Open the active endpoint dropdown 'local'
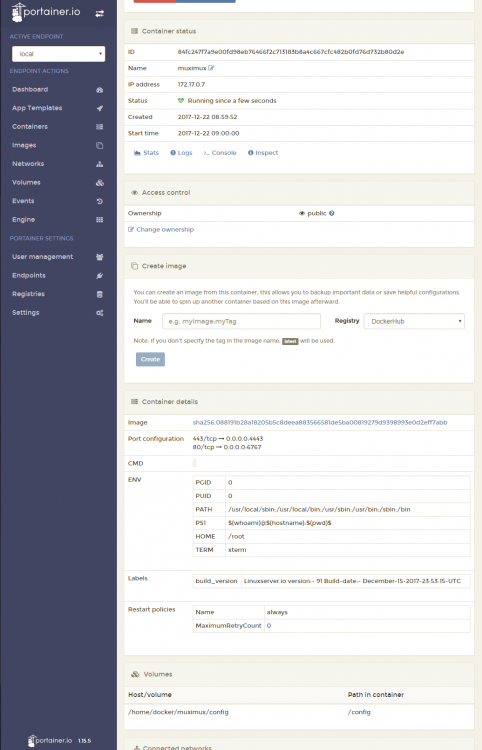The image size is (482, 750). coord(58,54)
